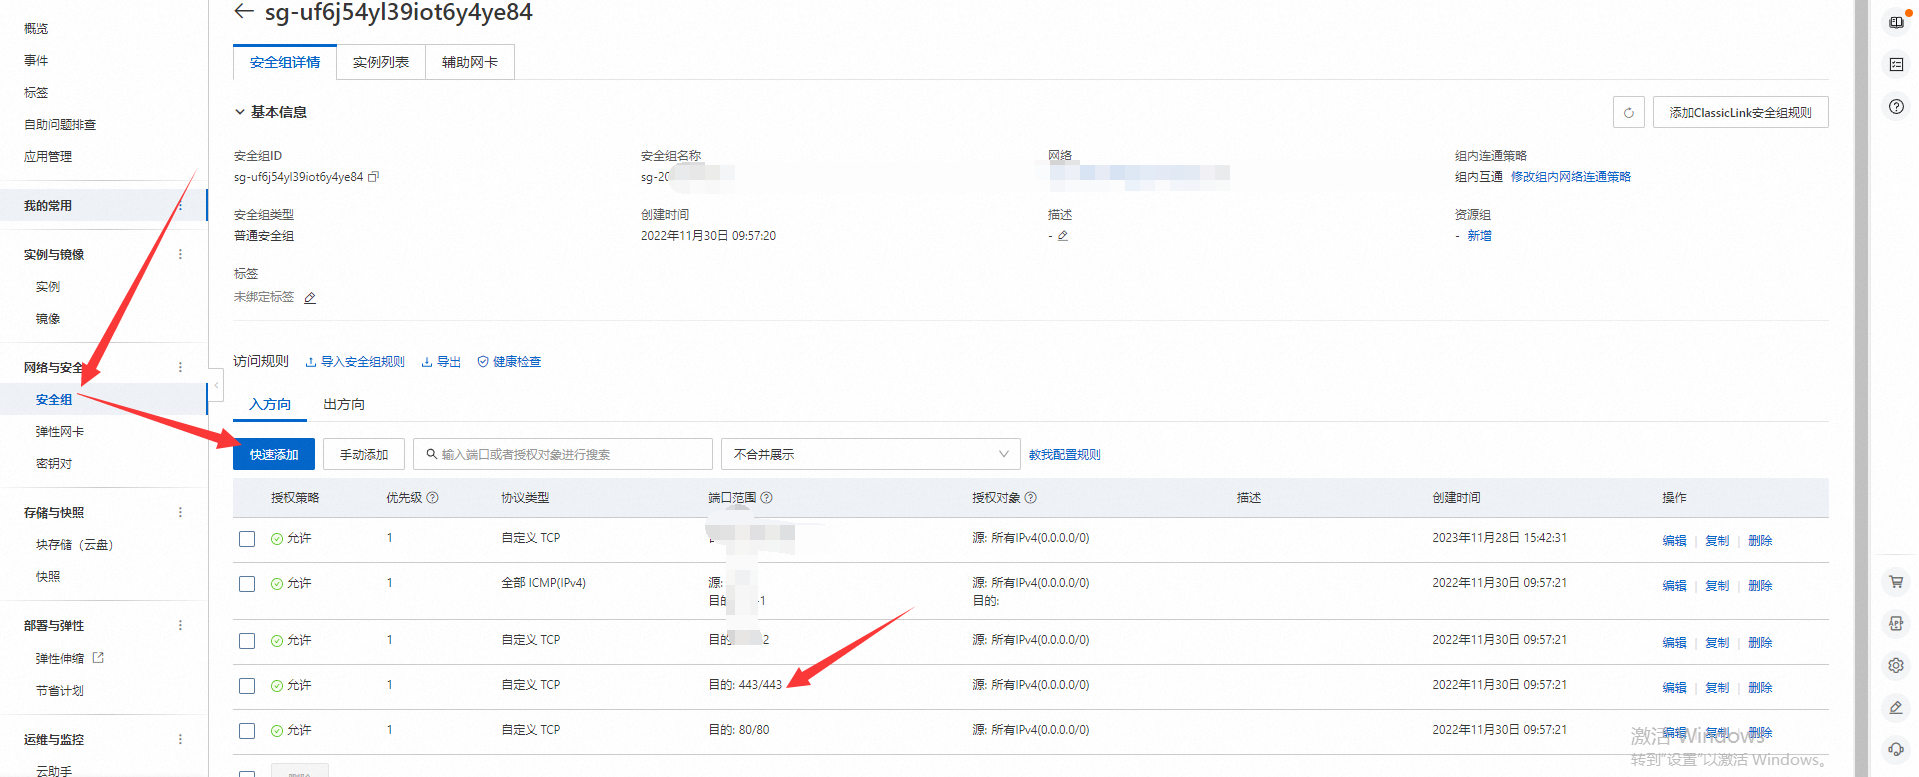The image size is (1919, 777).
Task: Click the 快速添加 button
Action: (274, 454)
